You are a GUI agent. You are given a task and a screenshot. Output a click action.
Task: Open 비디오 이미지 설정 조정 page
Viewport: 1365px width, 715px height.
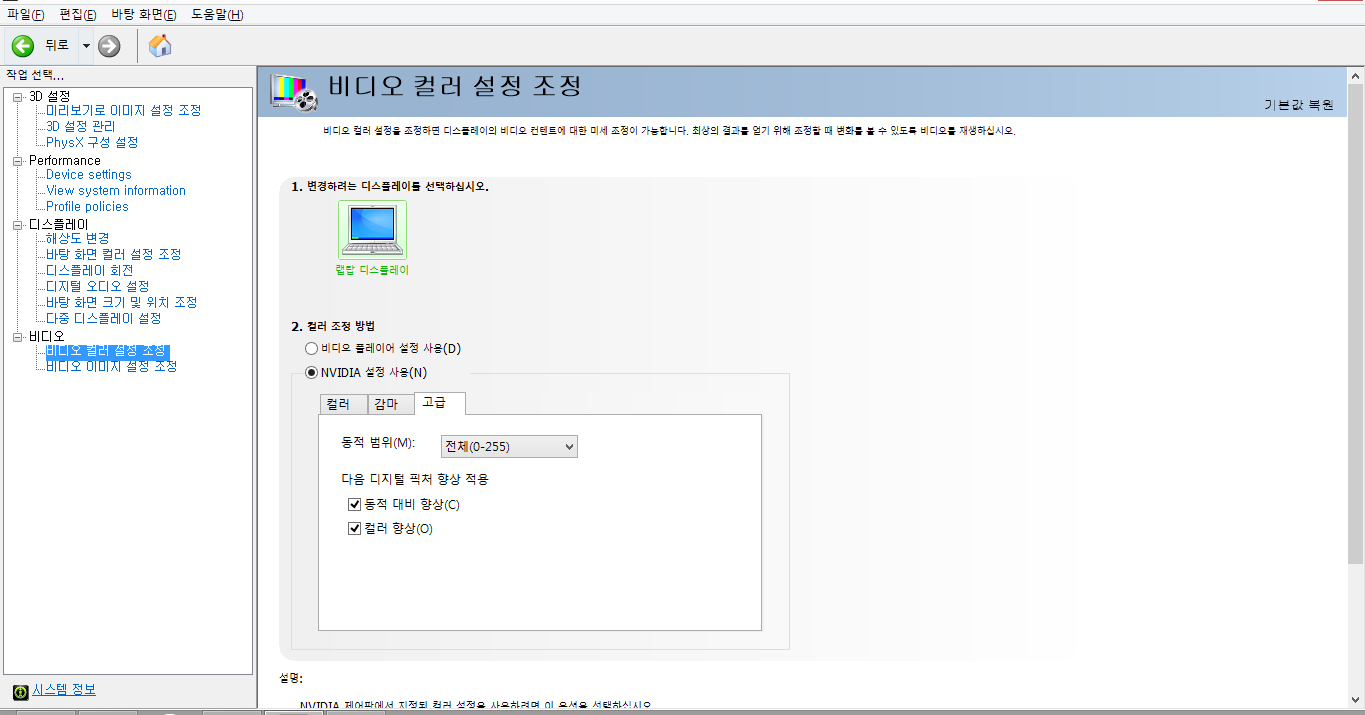pyautogui.click(x=111, y=366)
